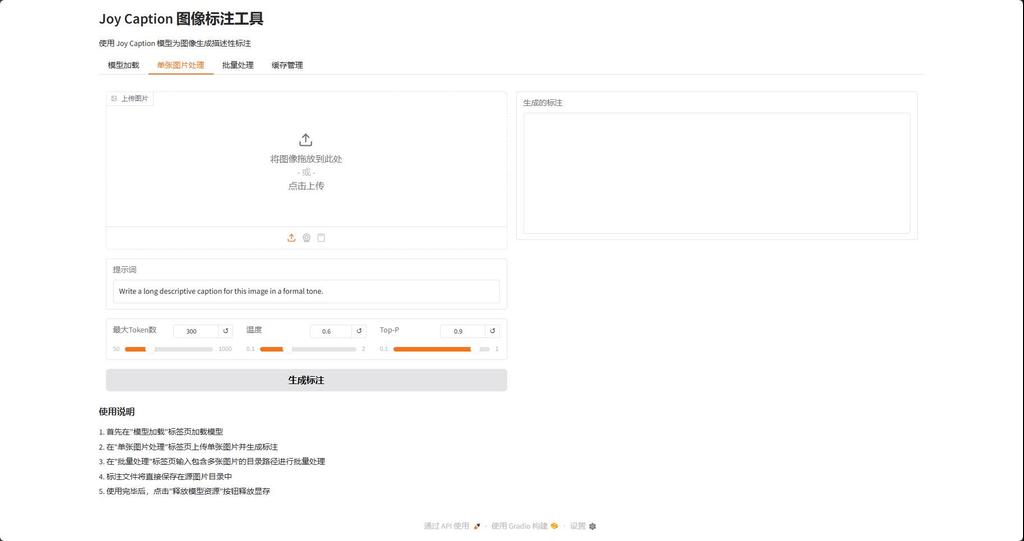Reset the 最大Token数 value with its reset icon
Screen dimensions: 1024x541
(226, 331)
